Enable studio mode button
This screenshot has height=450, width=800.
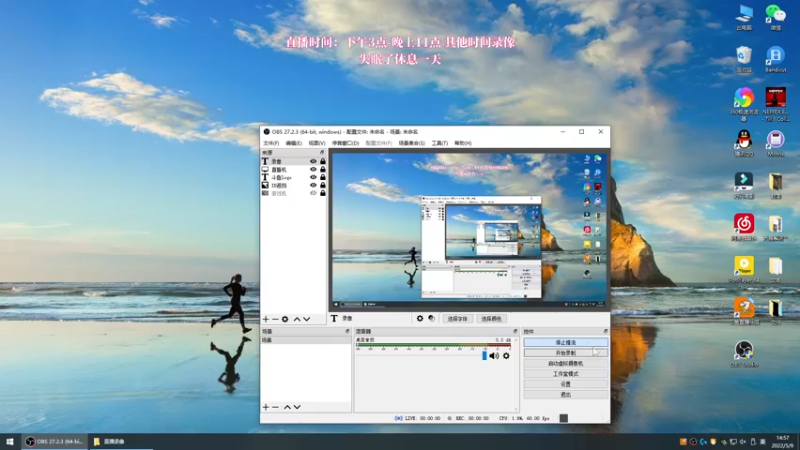click(x=565, y=373)
